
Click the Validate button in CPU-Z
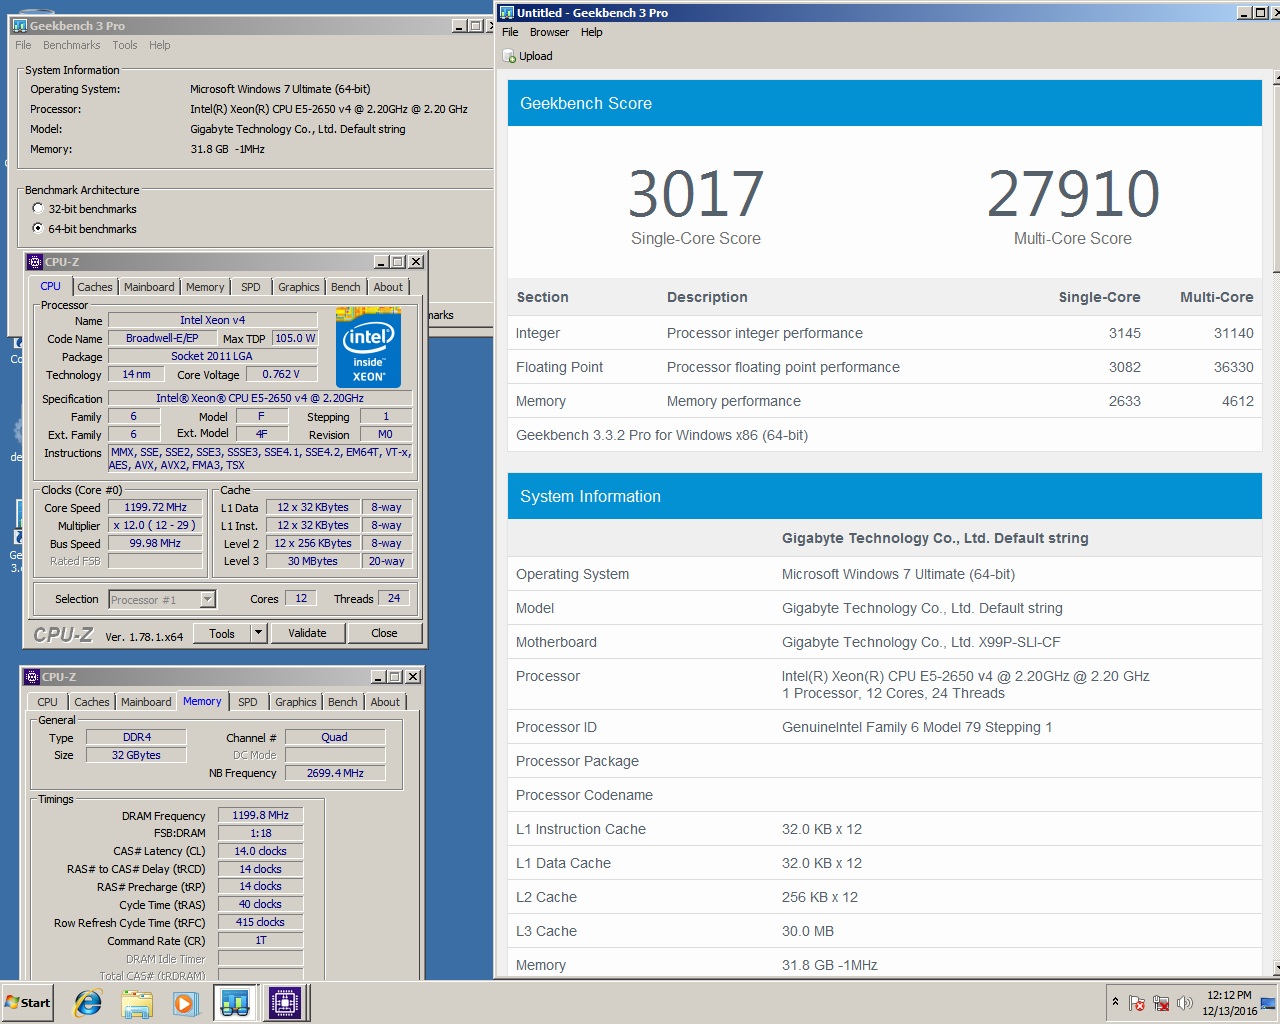[307, 633]
